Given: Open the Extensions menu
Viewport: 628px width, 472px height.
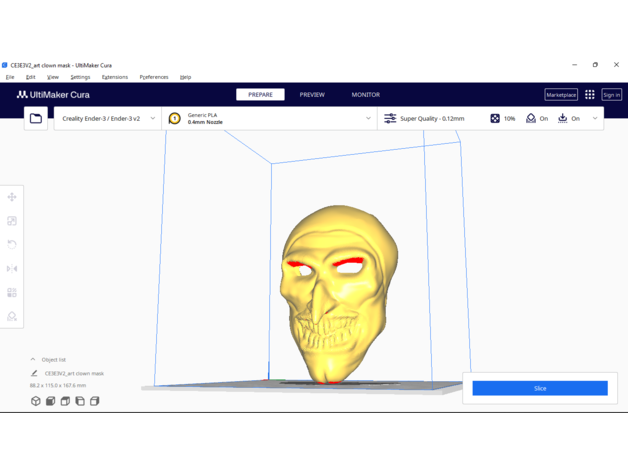Looking at the screenshot, I should coord(114,77).
